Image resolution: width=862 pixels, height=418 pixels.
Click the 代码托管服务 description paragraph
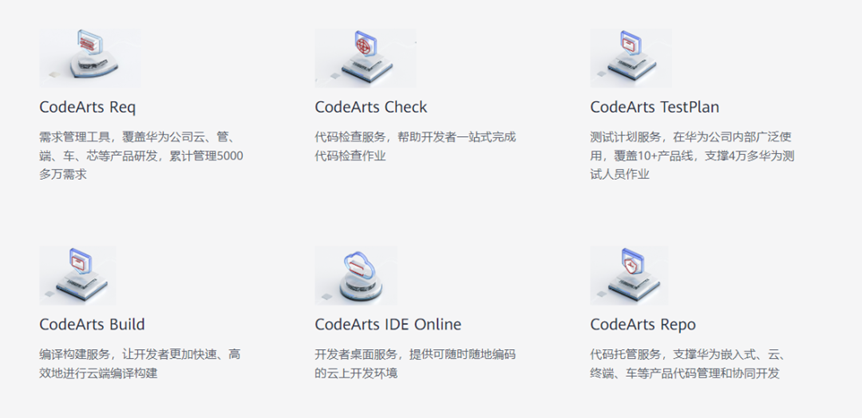[x=689, y=364]
